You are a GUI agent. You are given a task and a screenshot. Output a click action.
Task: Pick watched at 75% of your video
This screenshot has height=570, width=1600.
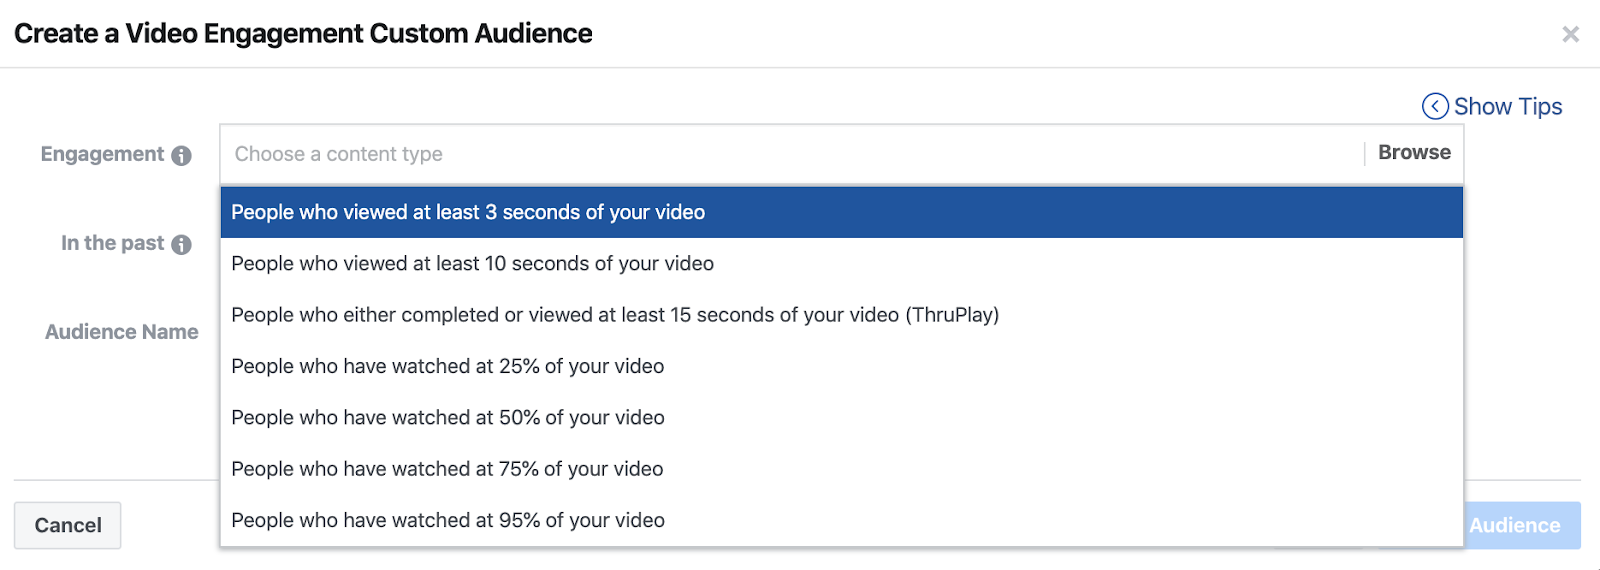point(447,469)
